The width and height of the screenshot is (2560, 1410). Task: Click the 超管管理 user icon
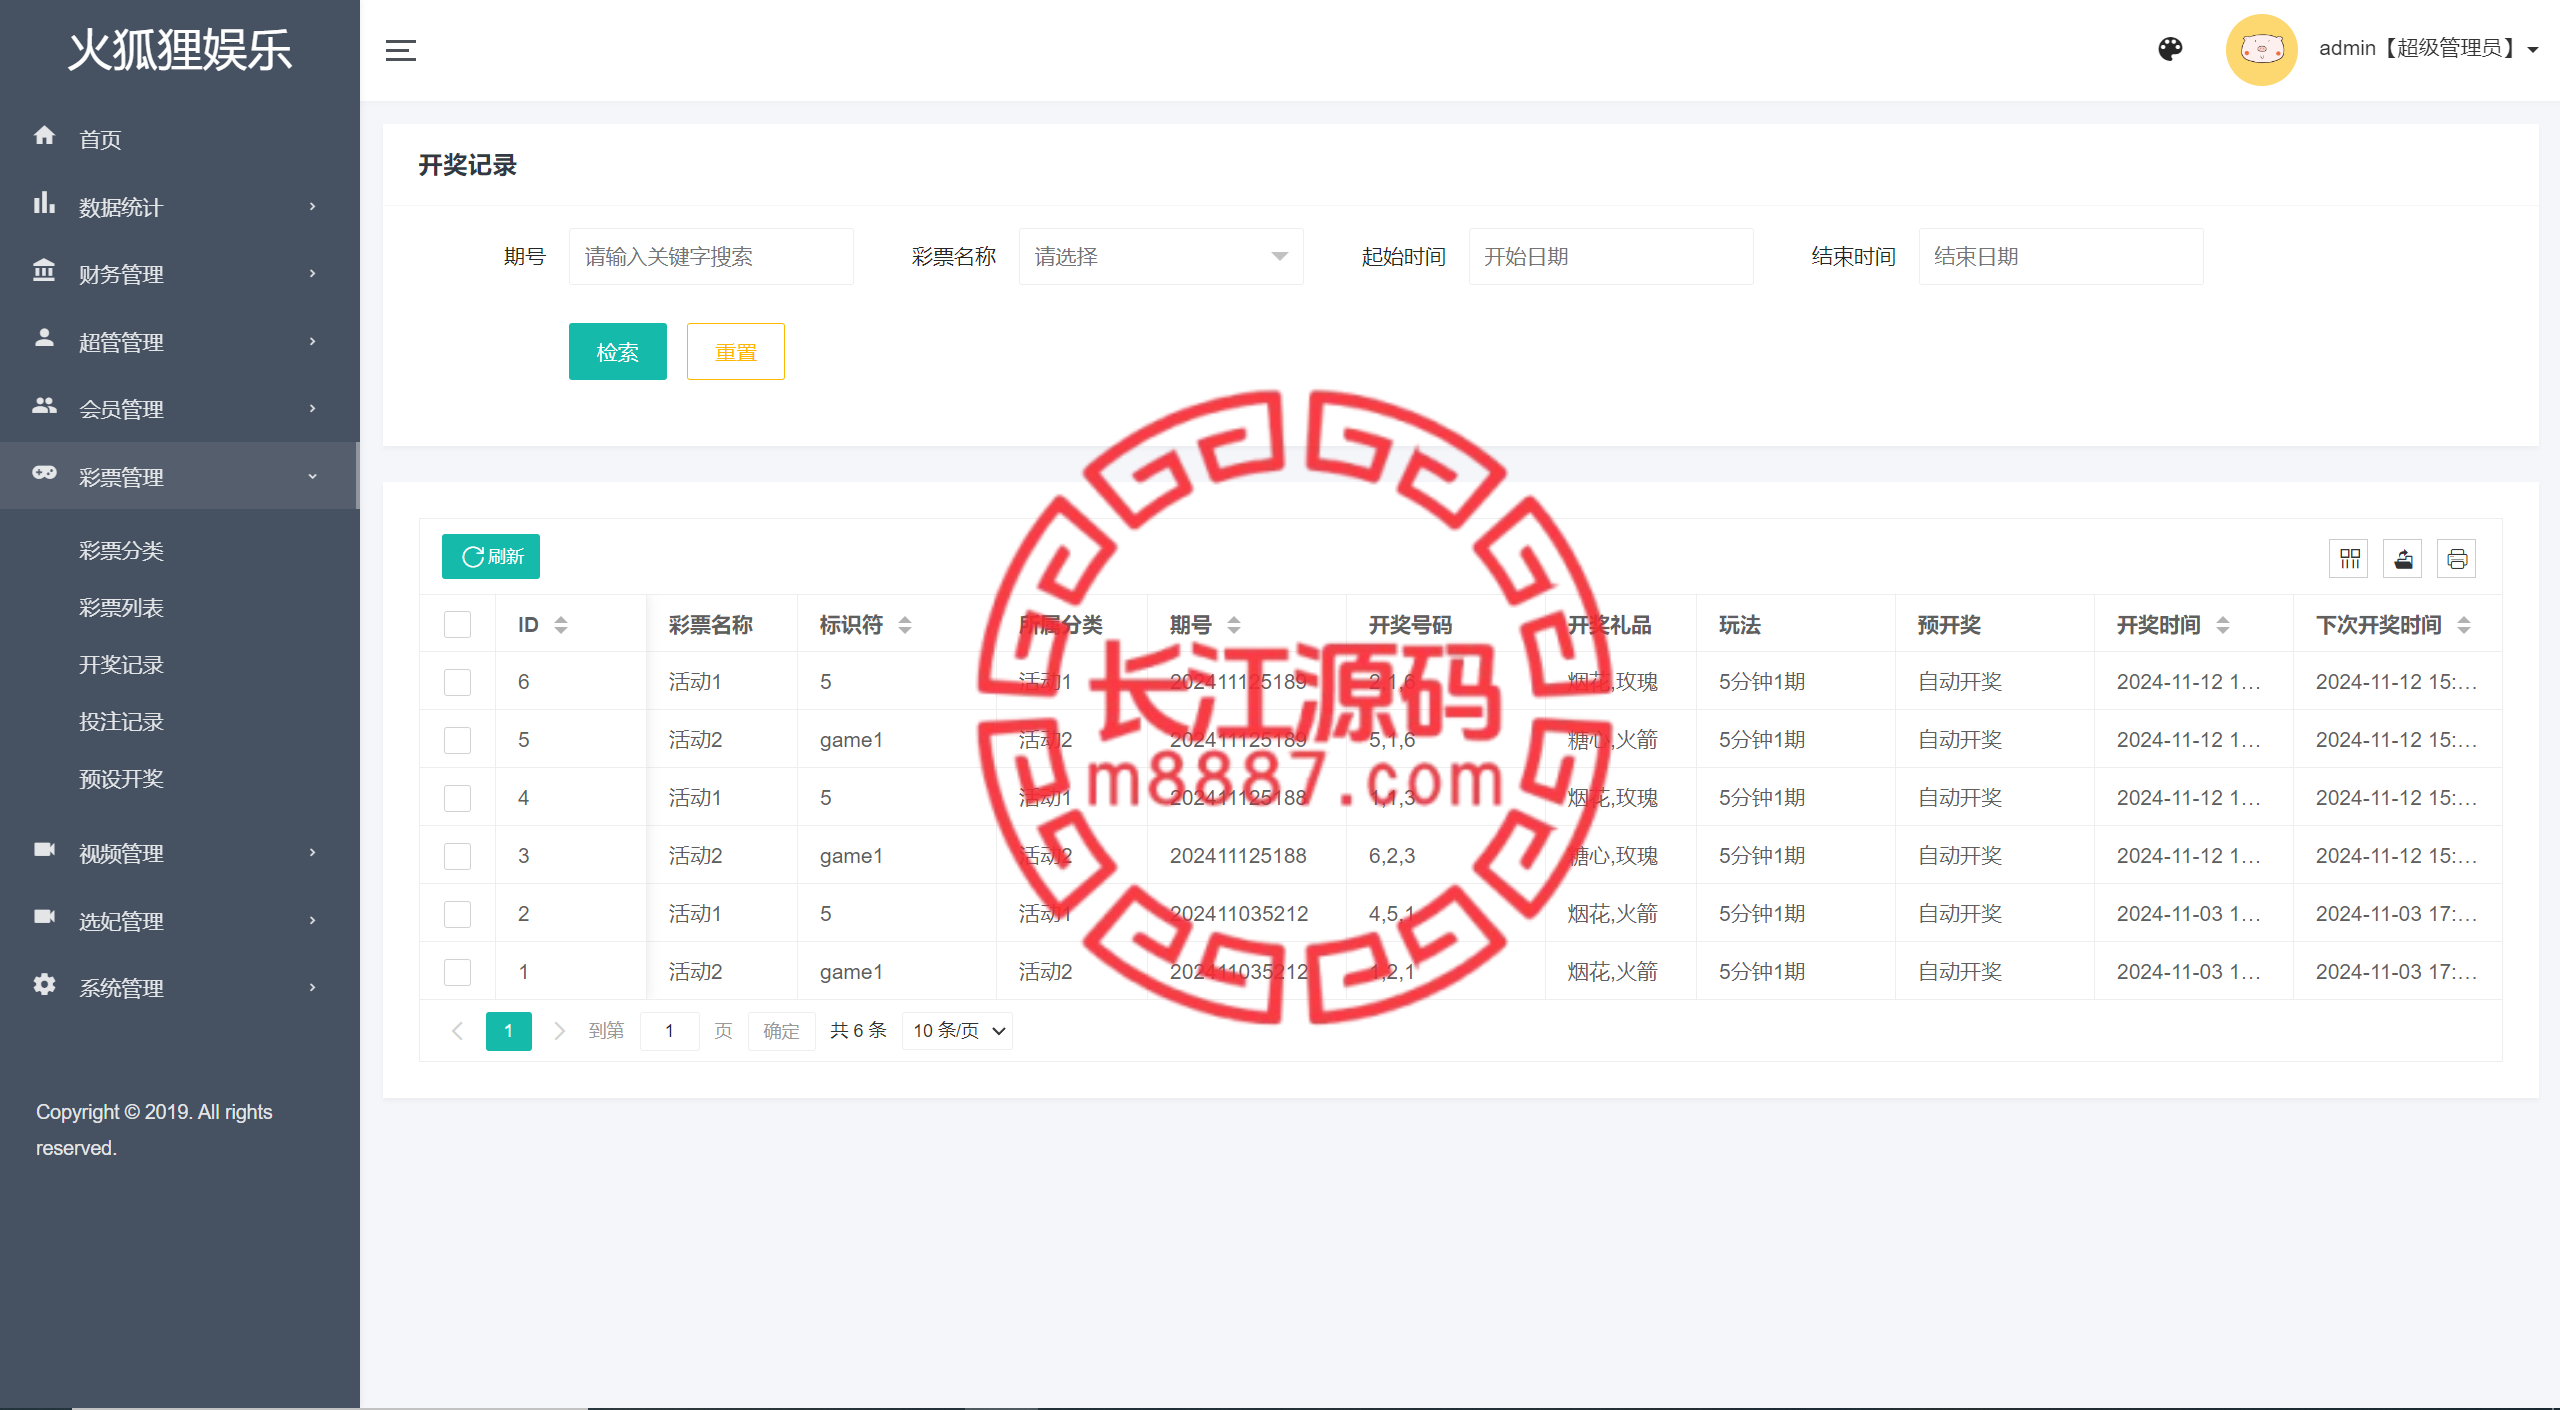(44, 338)
